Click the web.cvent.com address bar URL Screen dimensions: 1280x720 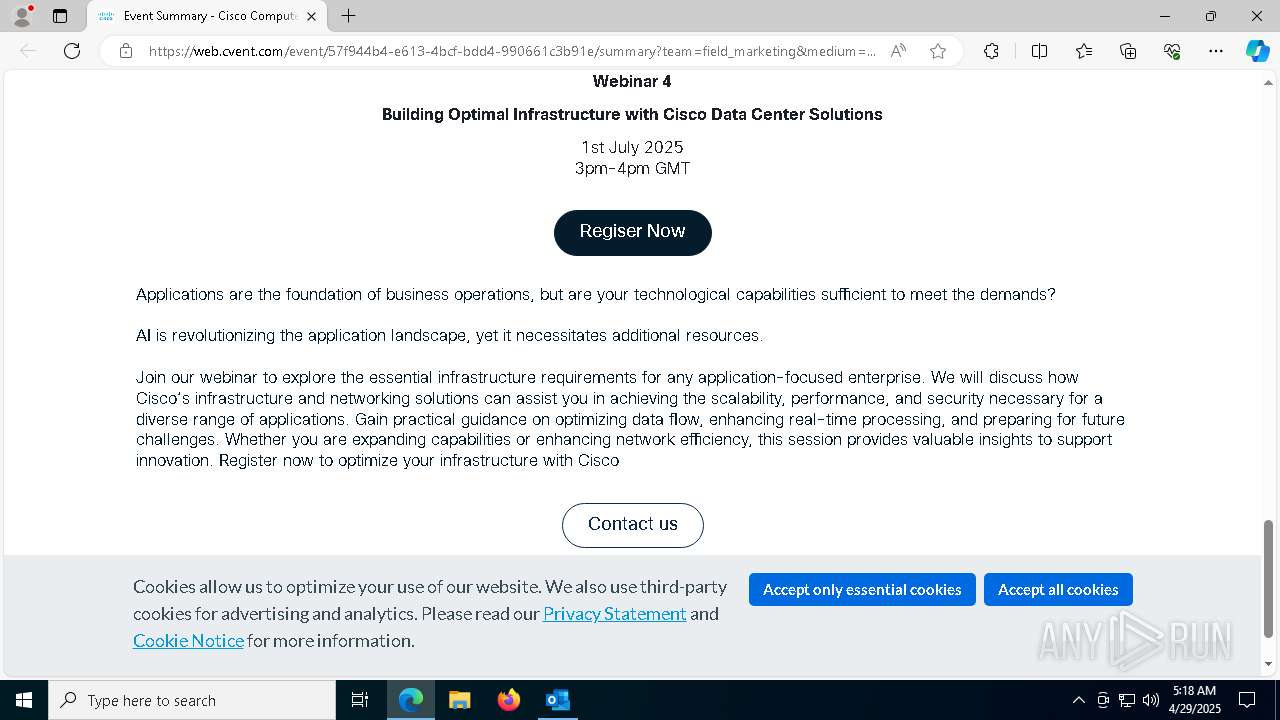click(x=512, y=51)
